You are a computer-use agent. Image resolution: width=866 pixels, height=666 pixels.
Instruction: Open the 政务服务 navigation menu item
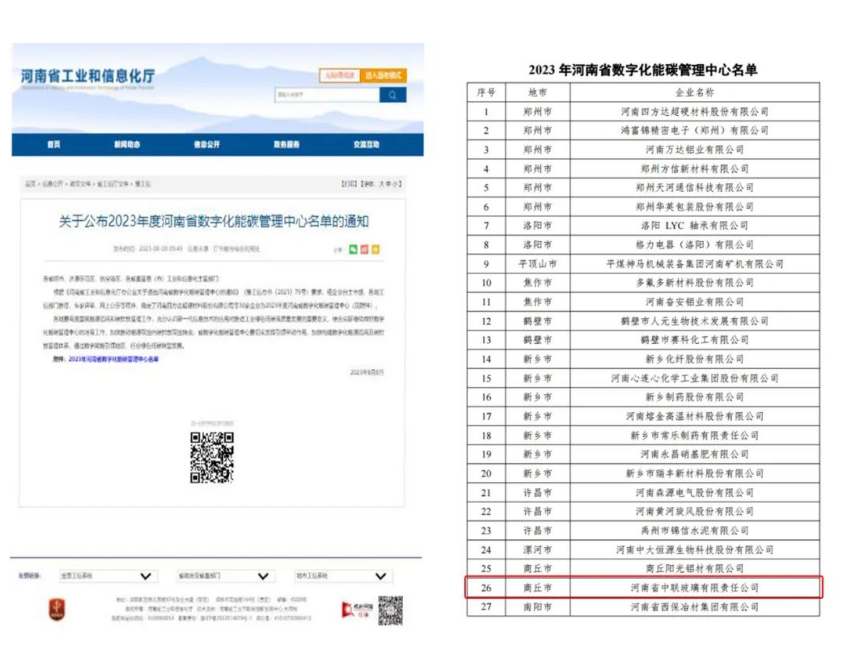[287, 145]
